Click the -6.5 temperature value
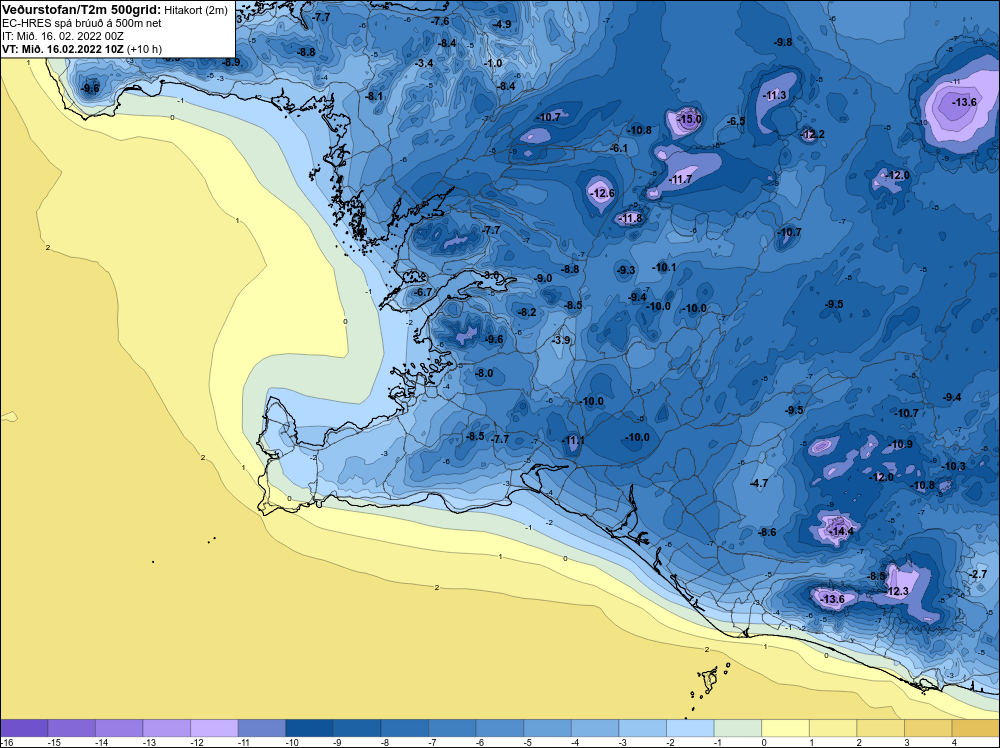Screen dimensions: 1000x748 tap(736, 121)
